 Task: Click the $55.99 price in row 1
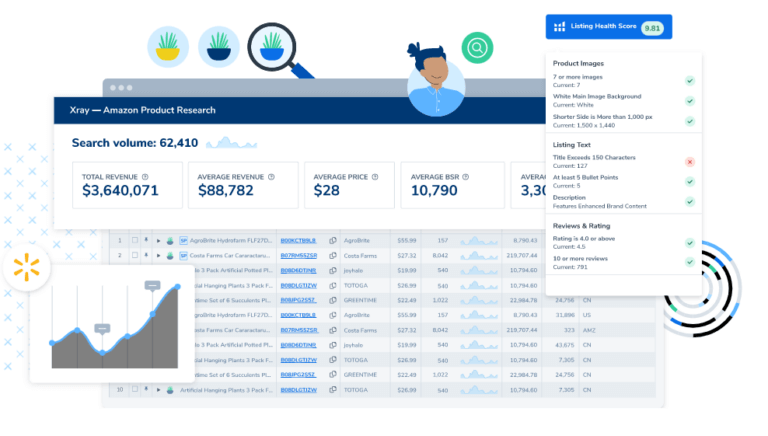click(407, 241)
